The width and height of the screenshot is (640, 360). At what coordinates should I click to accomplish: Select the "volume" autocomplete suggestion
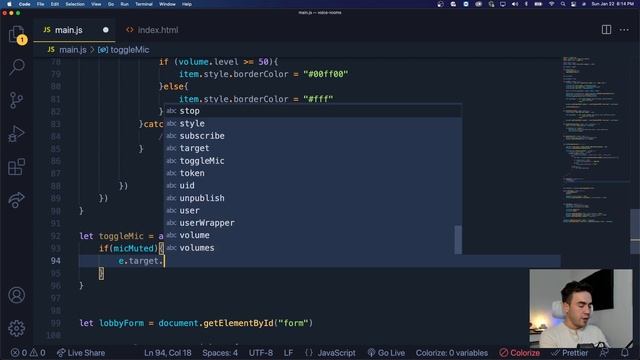click(313, 236)
